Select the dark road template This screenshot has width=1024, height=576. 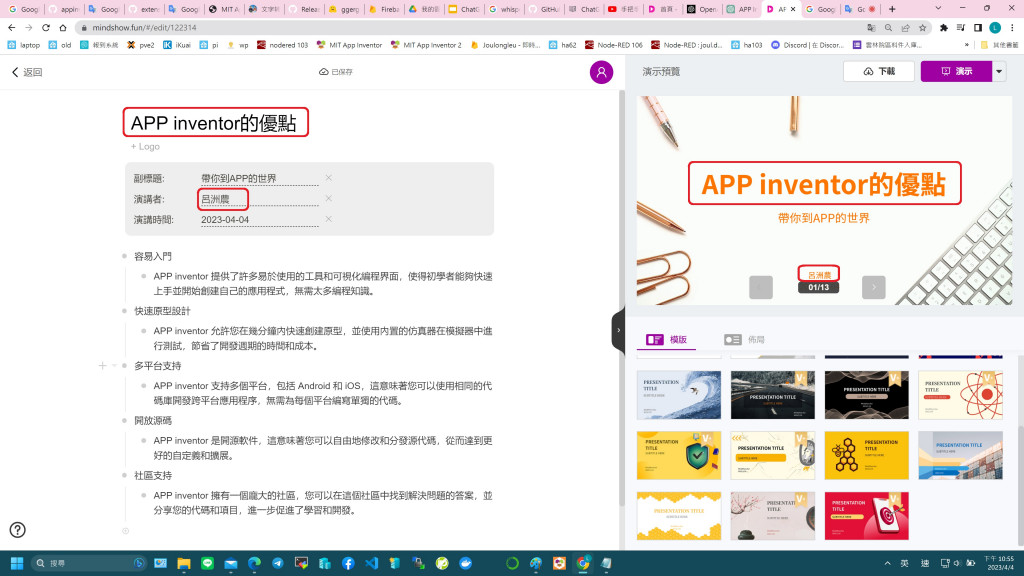[x=773, y=395]
